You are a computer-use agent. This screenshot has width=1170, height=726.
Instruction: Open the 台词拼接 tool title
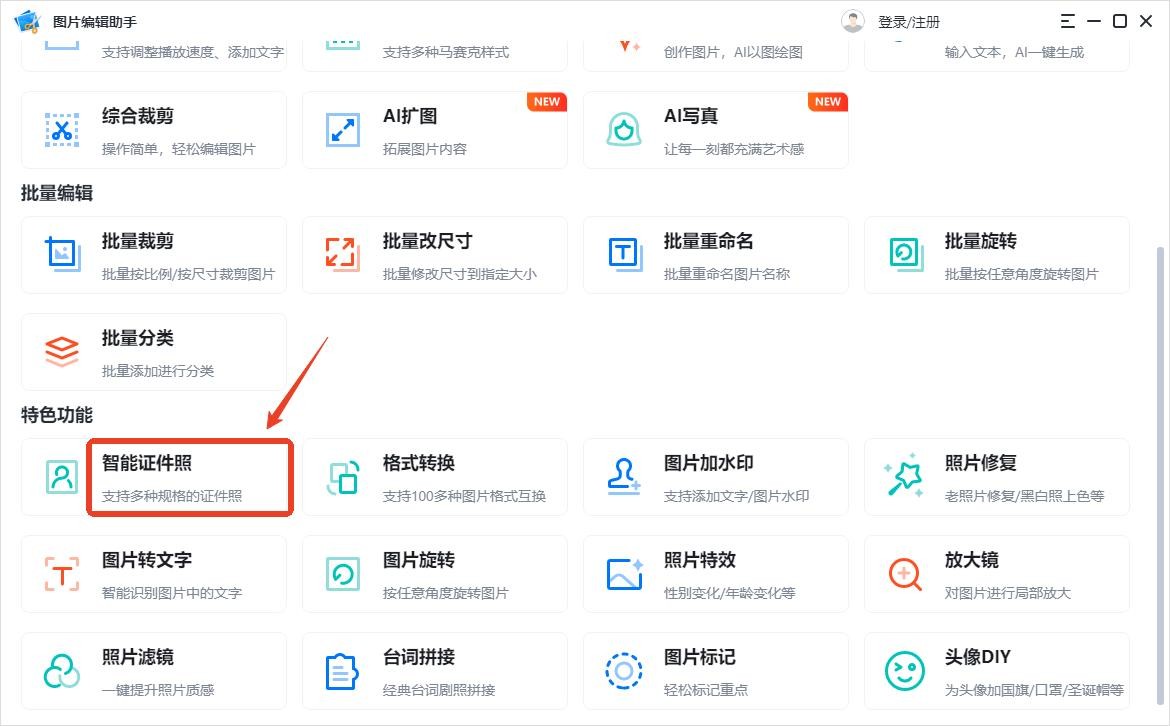[419, 657]
